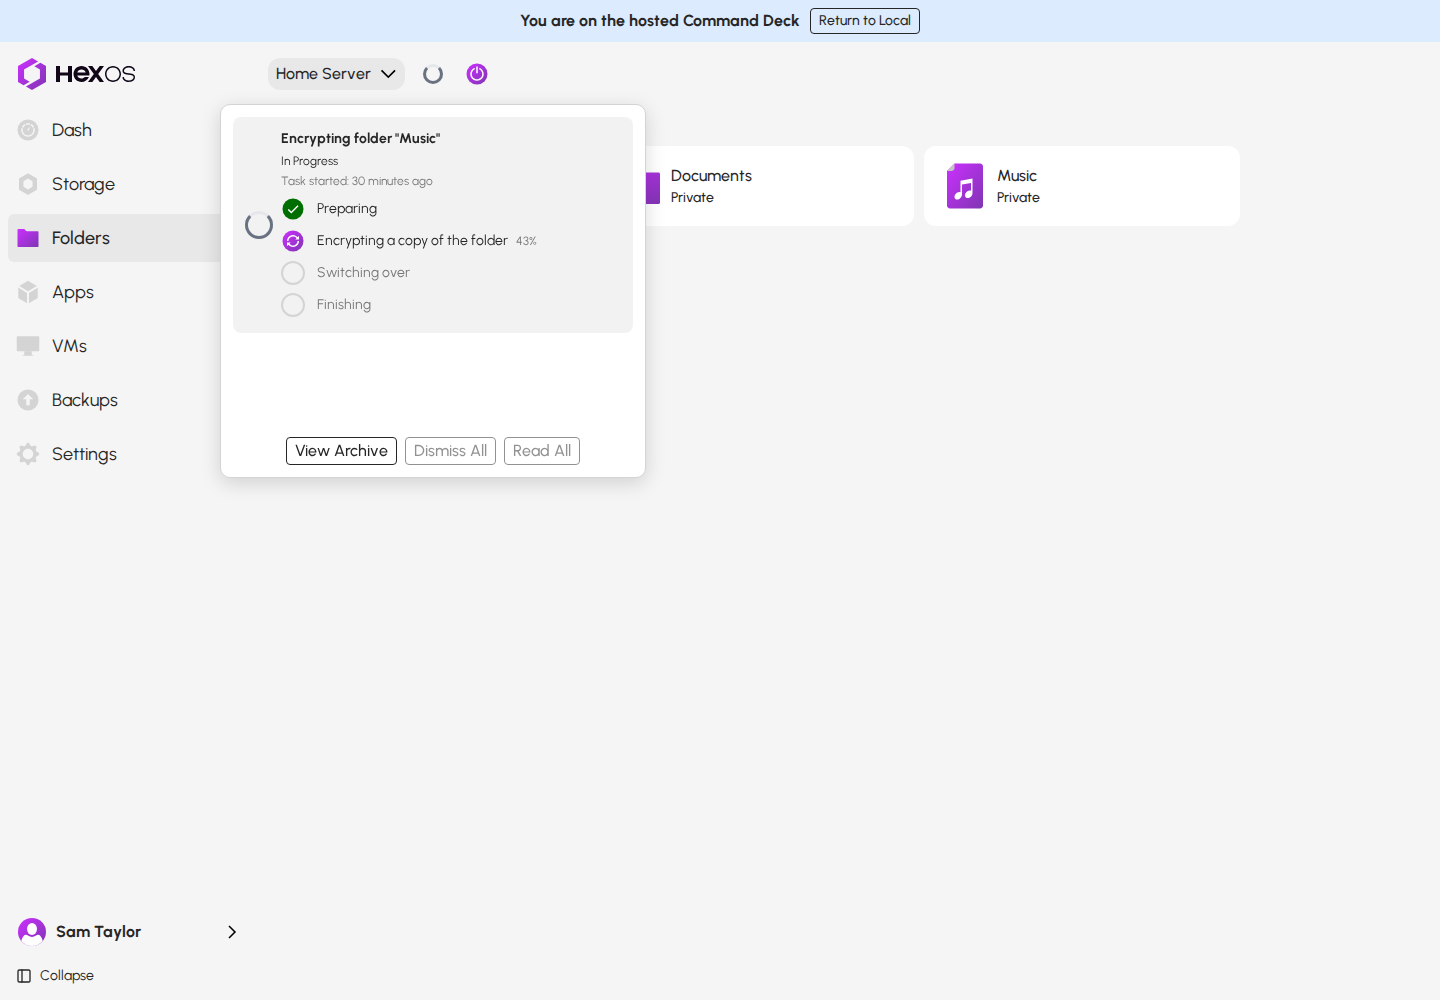
Task: Click the purple power button icon
Action: tap(477, 74)
